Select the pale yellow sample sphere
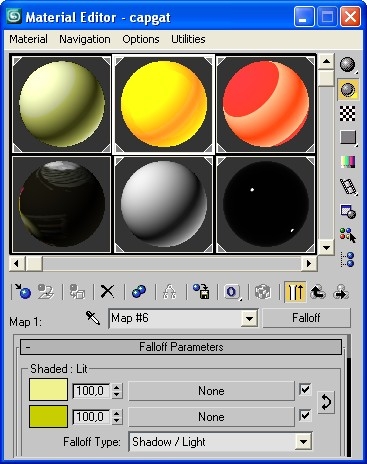This screenshot has height=464, width=367. pyautogui.click(x=62, y=104)
